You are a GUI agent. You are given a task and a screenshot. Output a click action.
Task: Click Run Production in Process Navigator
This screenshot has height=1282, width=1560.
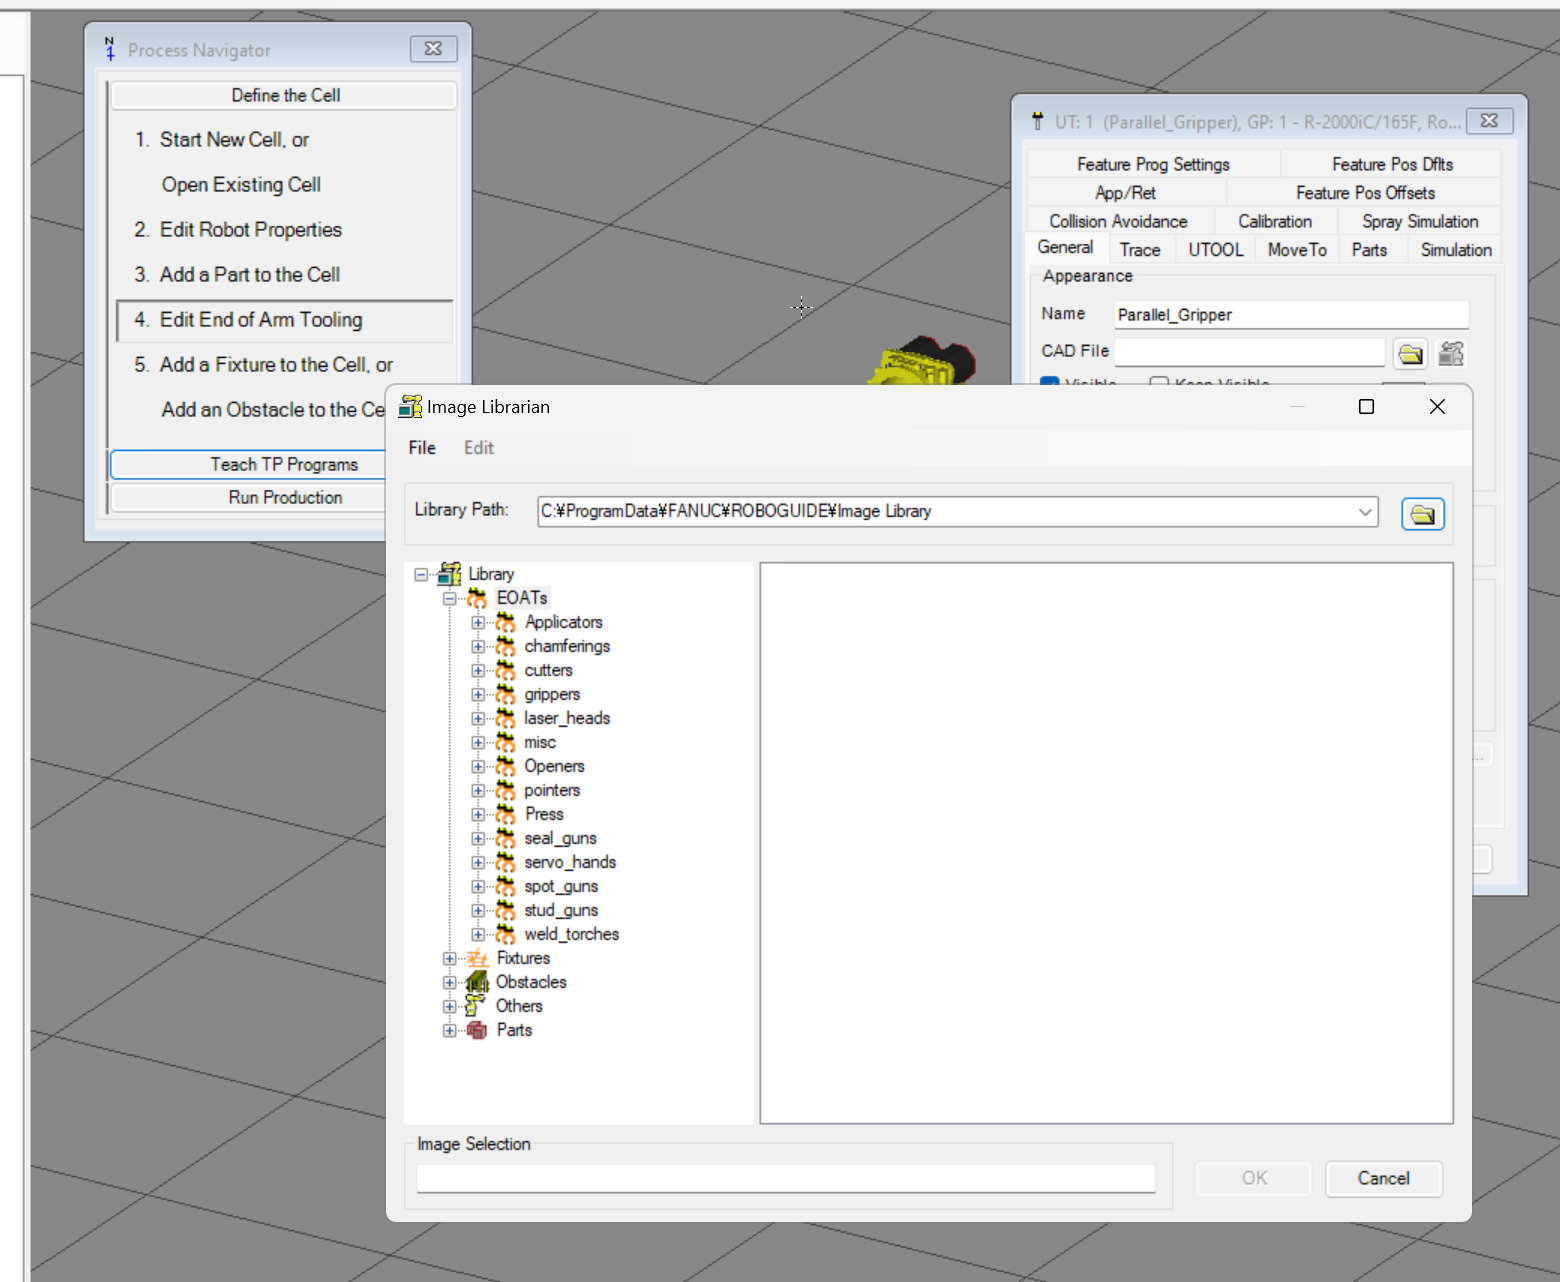(285, 497)
